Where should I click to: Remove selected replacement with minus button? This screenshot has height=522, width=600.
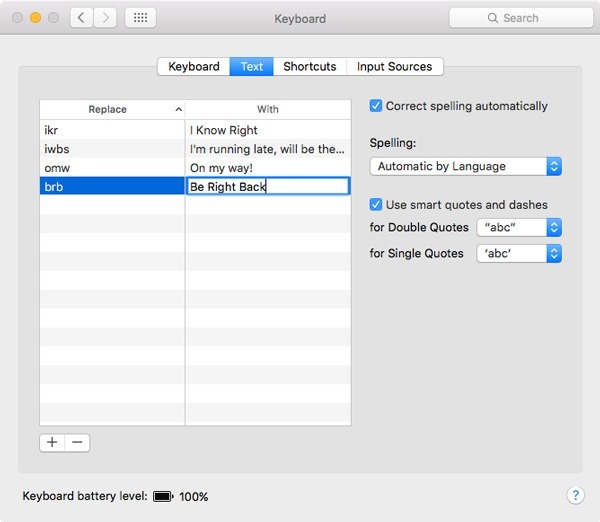pos(77,442)
